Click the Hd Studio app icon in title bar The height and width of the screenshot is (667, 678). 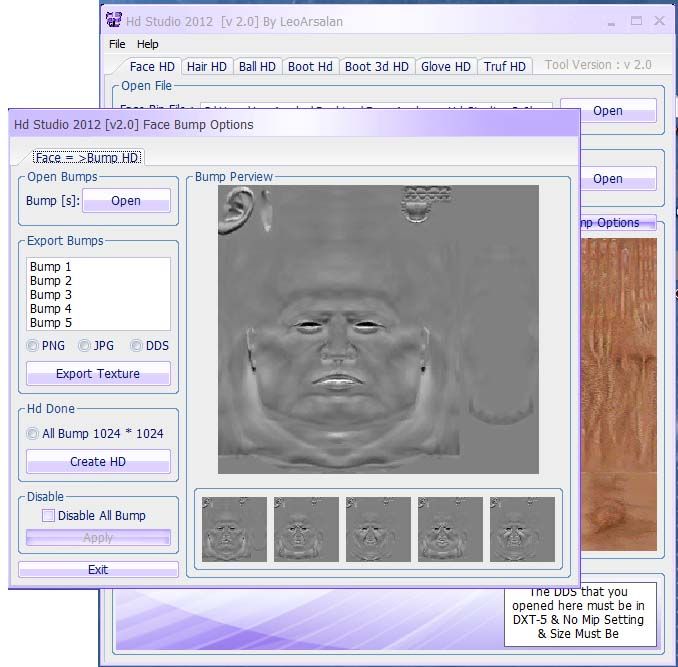115,20
